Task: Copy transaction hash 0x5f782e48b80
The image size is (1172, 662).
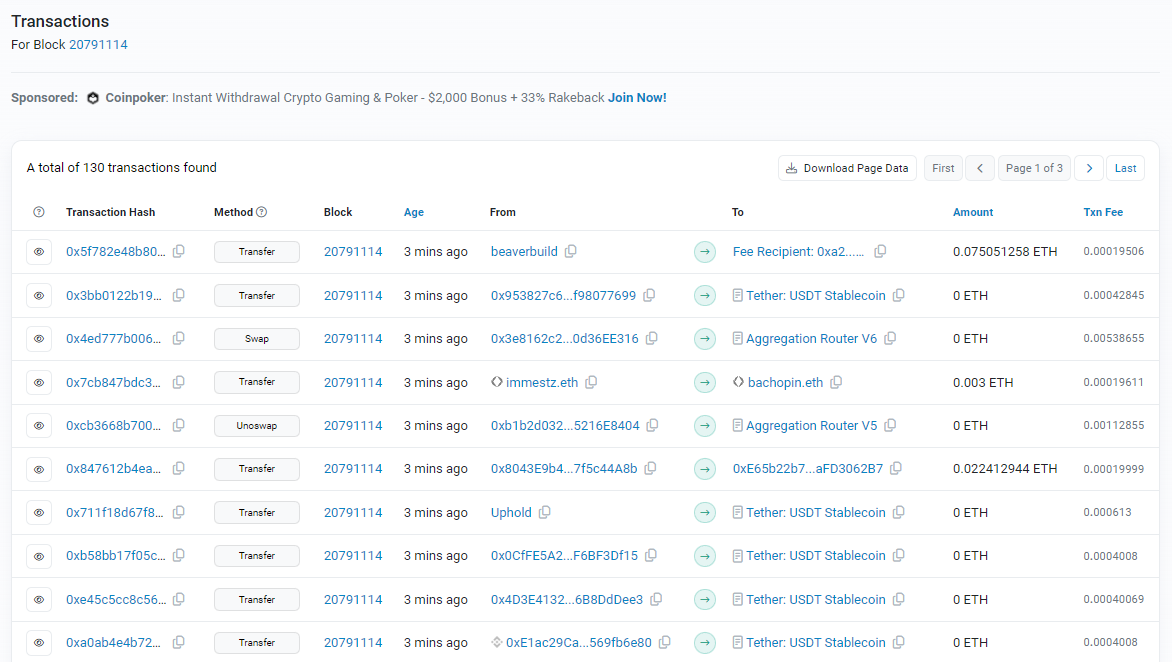Action: pyautogui.click(x=179, y=252)
